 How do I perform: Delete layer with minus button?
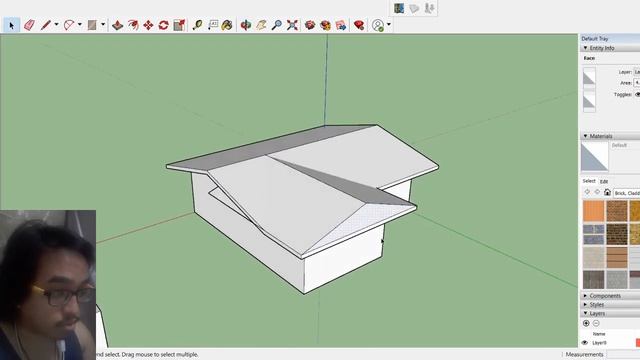click(596, 323)
